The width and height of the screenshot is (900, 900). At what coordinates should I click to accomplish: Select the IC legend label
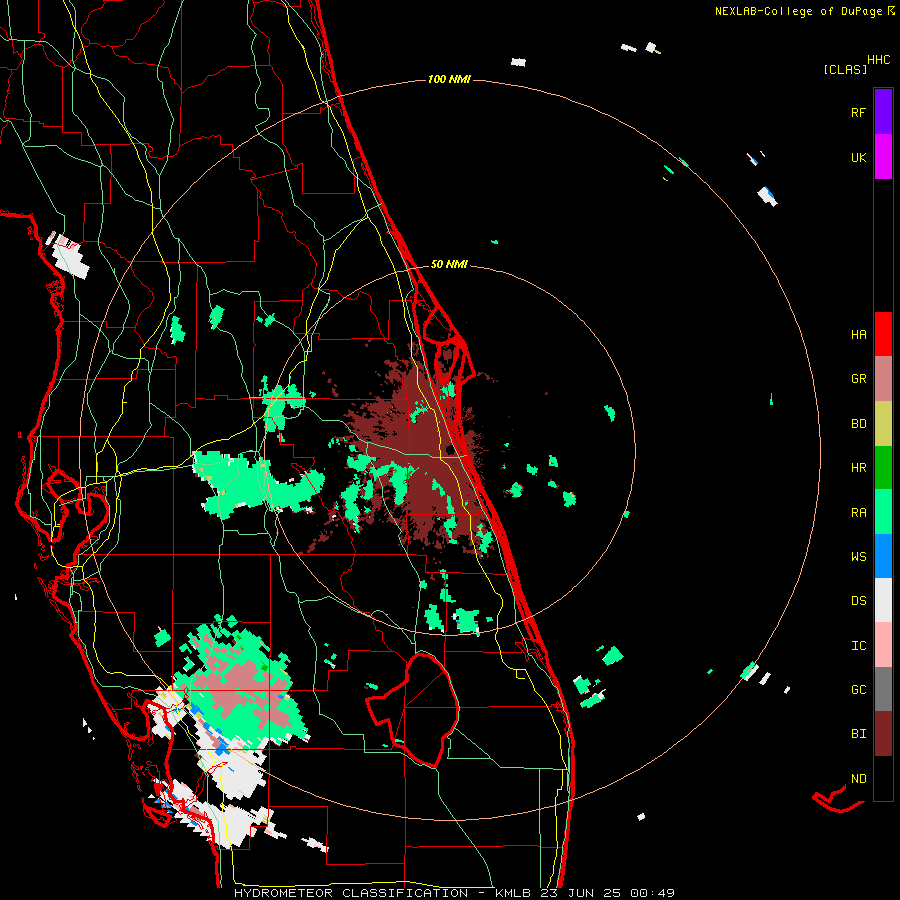(x=858, y=645)
